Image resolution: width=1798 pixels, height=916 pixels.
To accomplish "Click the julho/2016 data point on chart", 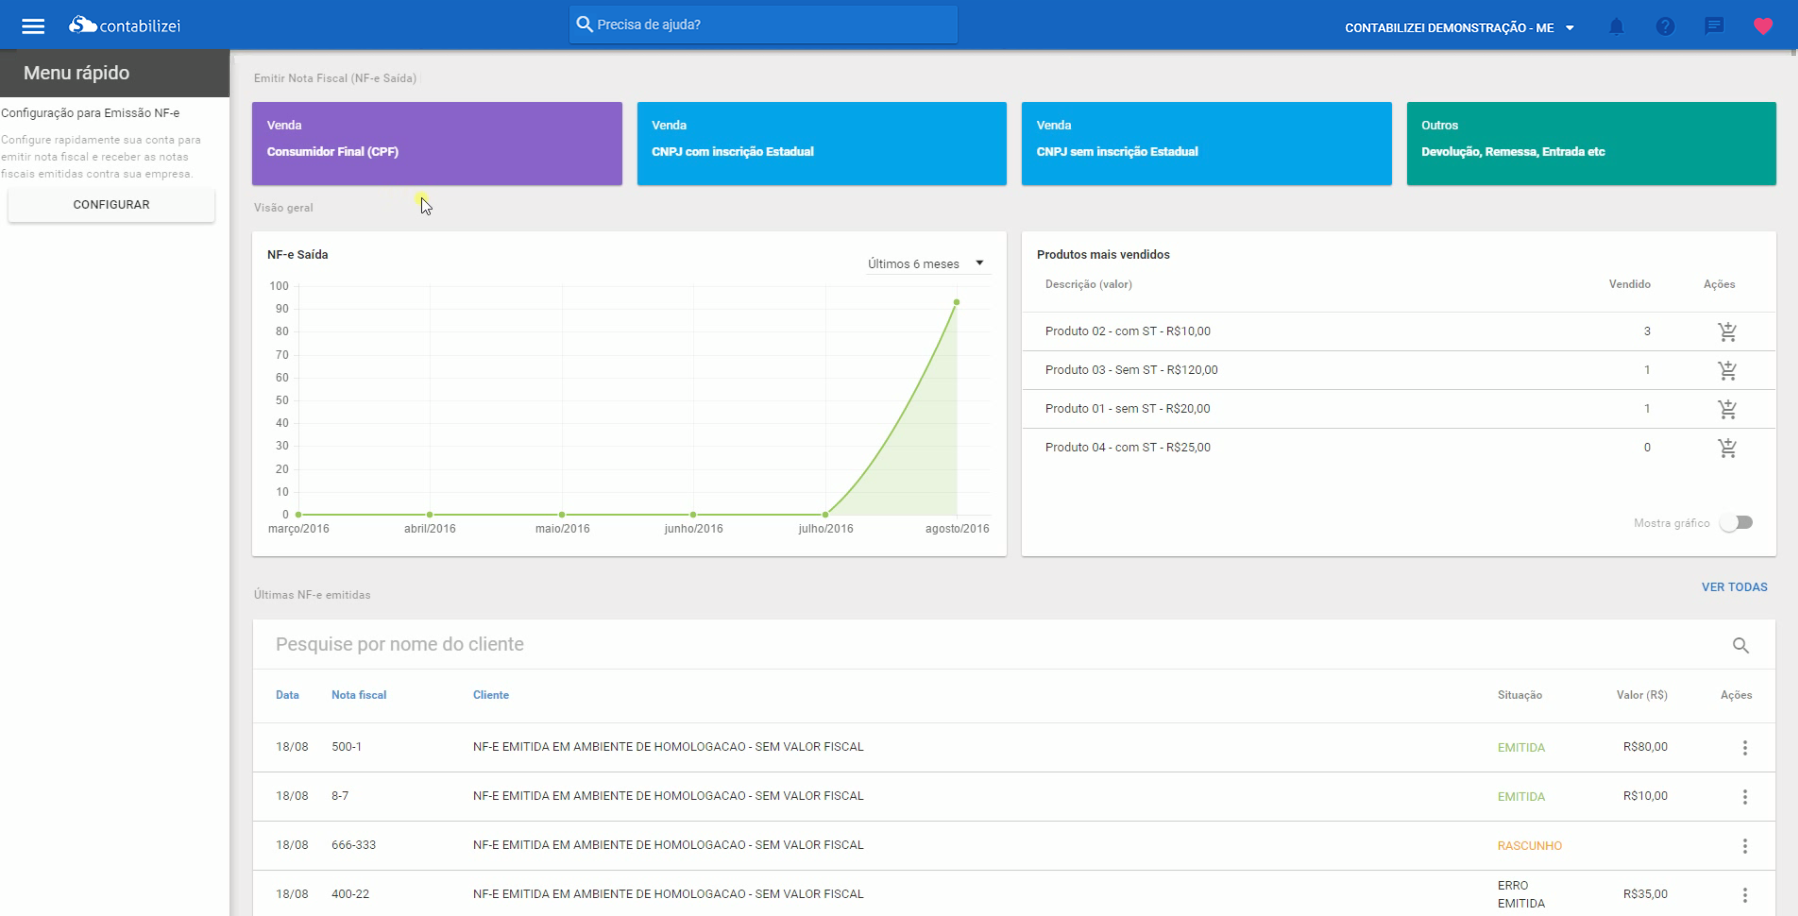I will [825, 515].
